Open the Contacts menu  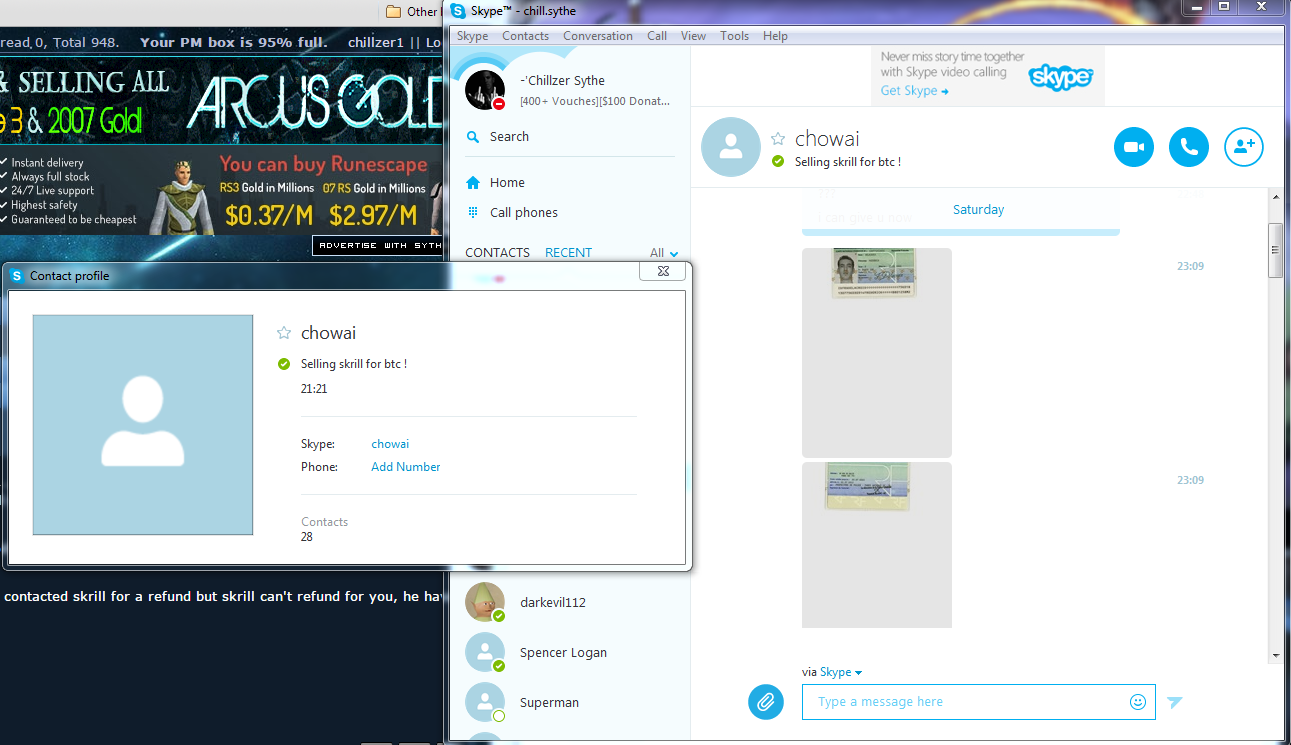pos(525,36)
